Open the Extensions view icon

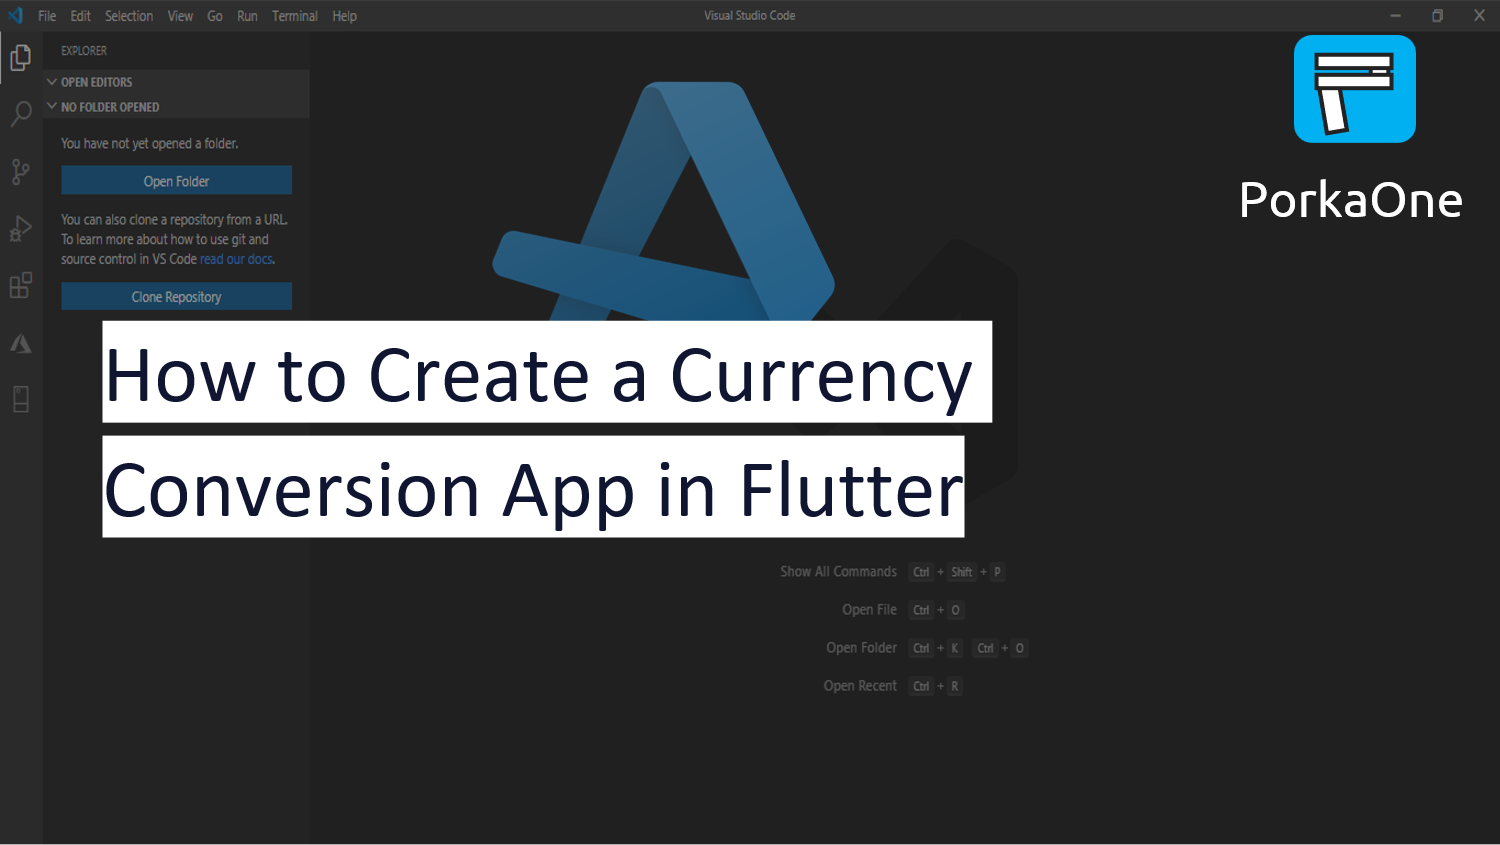(21, 286)
